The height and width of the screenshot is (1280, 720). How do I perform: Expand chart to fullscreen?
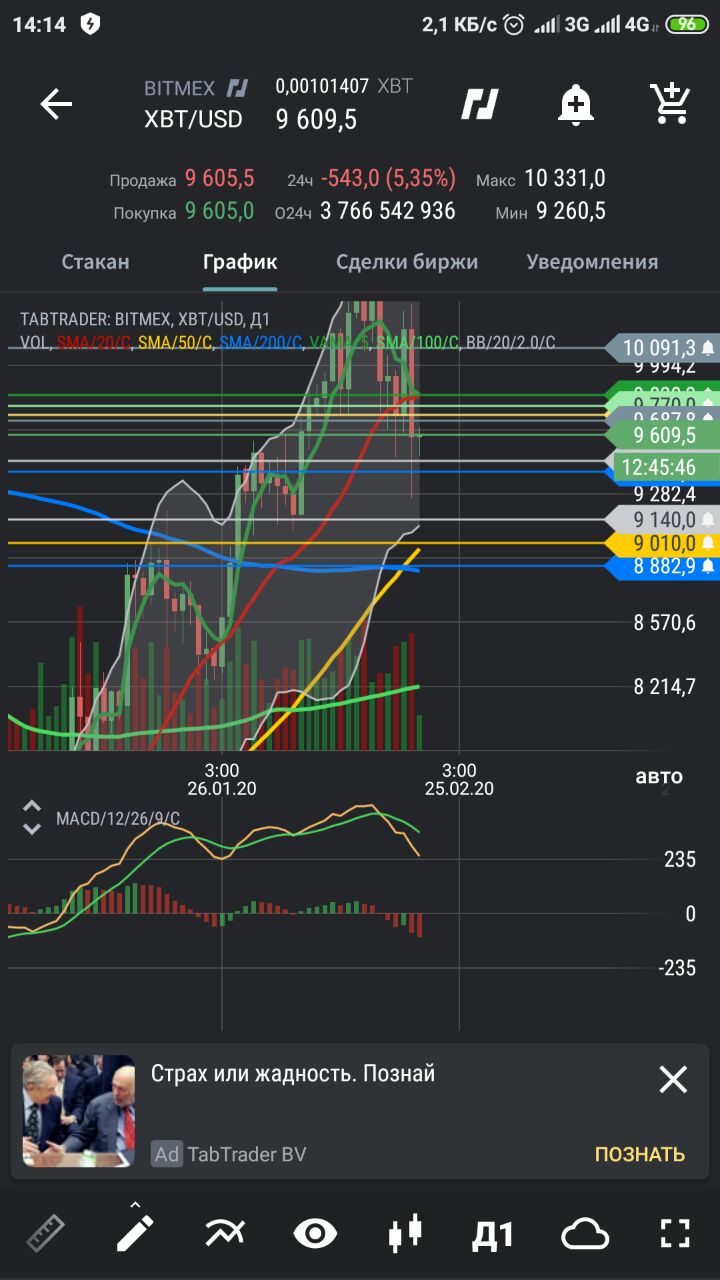676,1233
